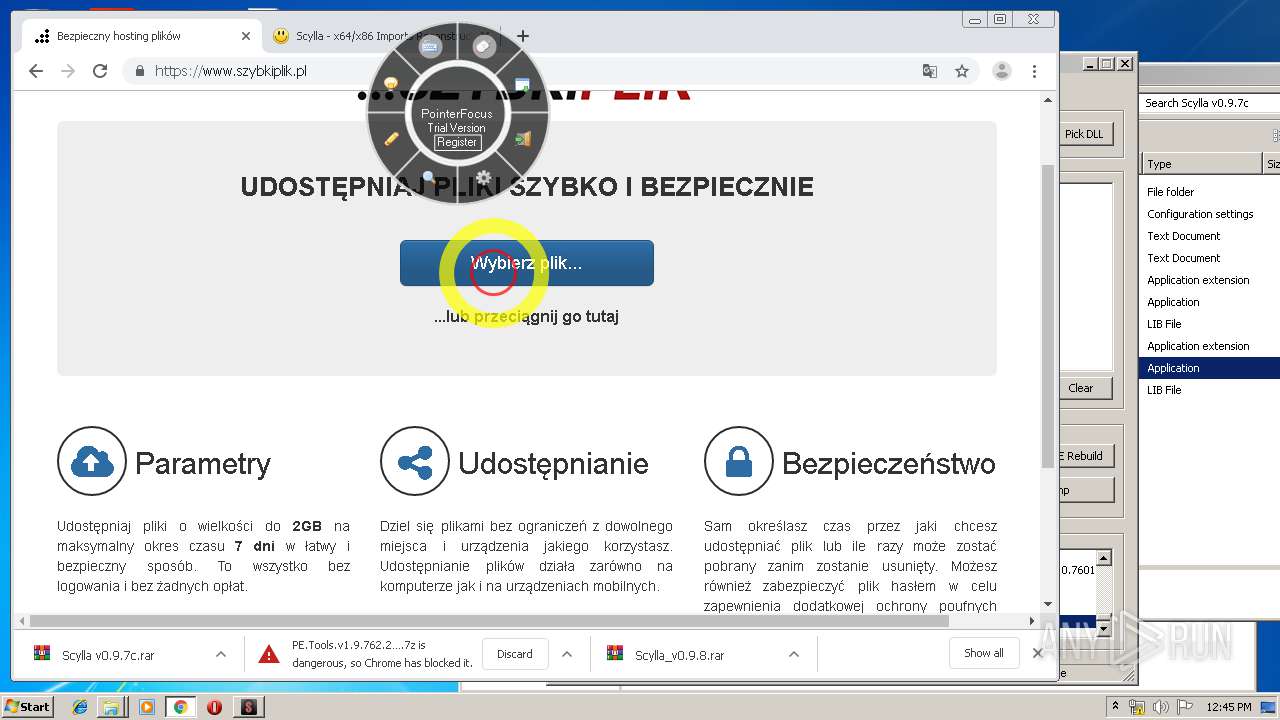Click the Search Scylla v0.9.7c search field
This screenshot has height=720, width=1280.
tap(1208, 103)
